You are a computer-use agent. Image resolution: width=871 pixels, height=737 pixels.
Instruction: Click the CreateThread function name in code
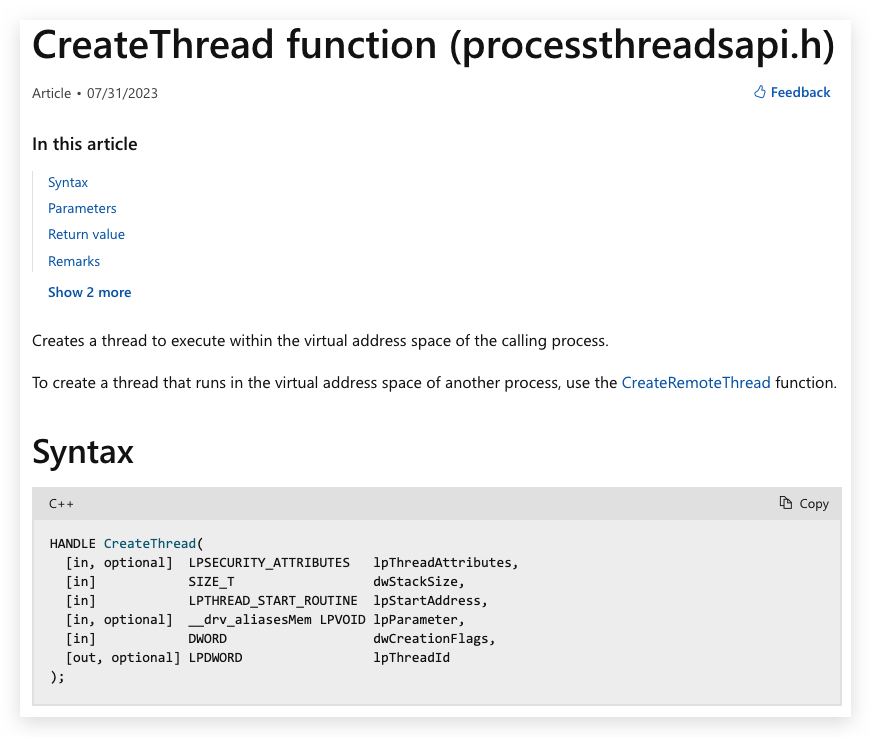(x=150, y=543)
